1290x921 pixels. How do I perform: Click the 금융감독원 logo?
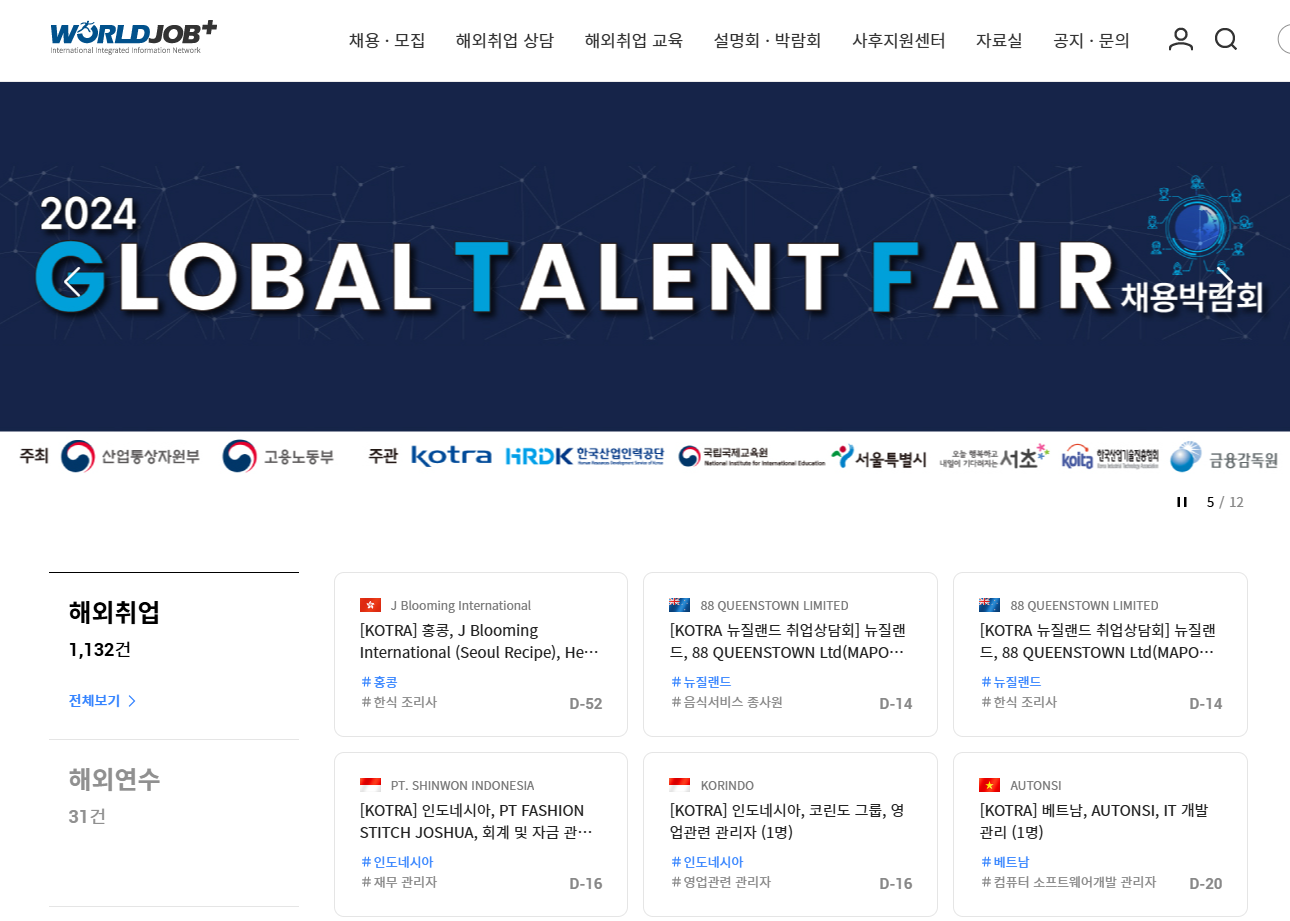pyautogui.click(x=1224, y=458)
